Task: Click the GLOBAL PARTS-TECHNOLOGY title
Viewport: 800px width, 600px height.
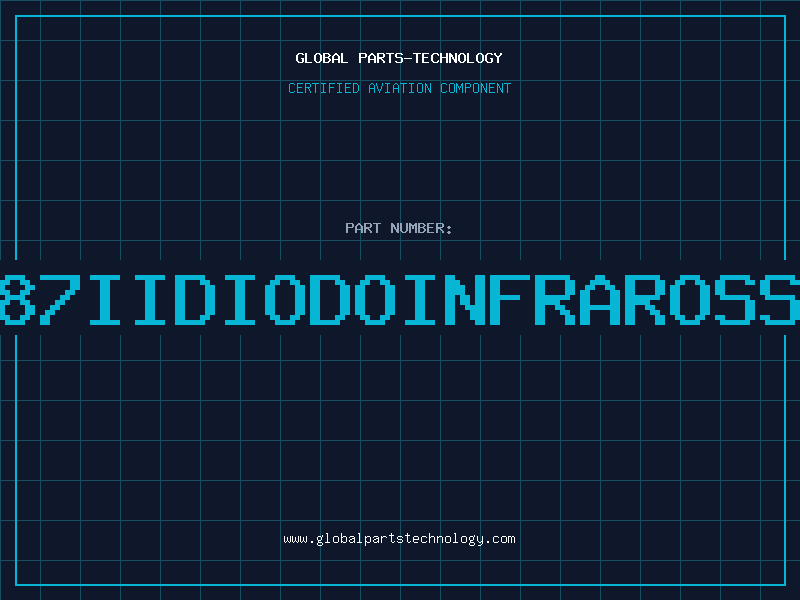Action: click(x=399, y=58)
